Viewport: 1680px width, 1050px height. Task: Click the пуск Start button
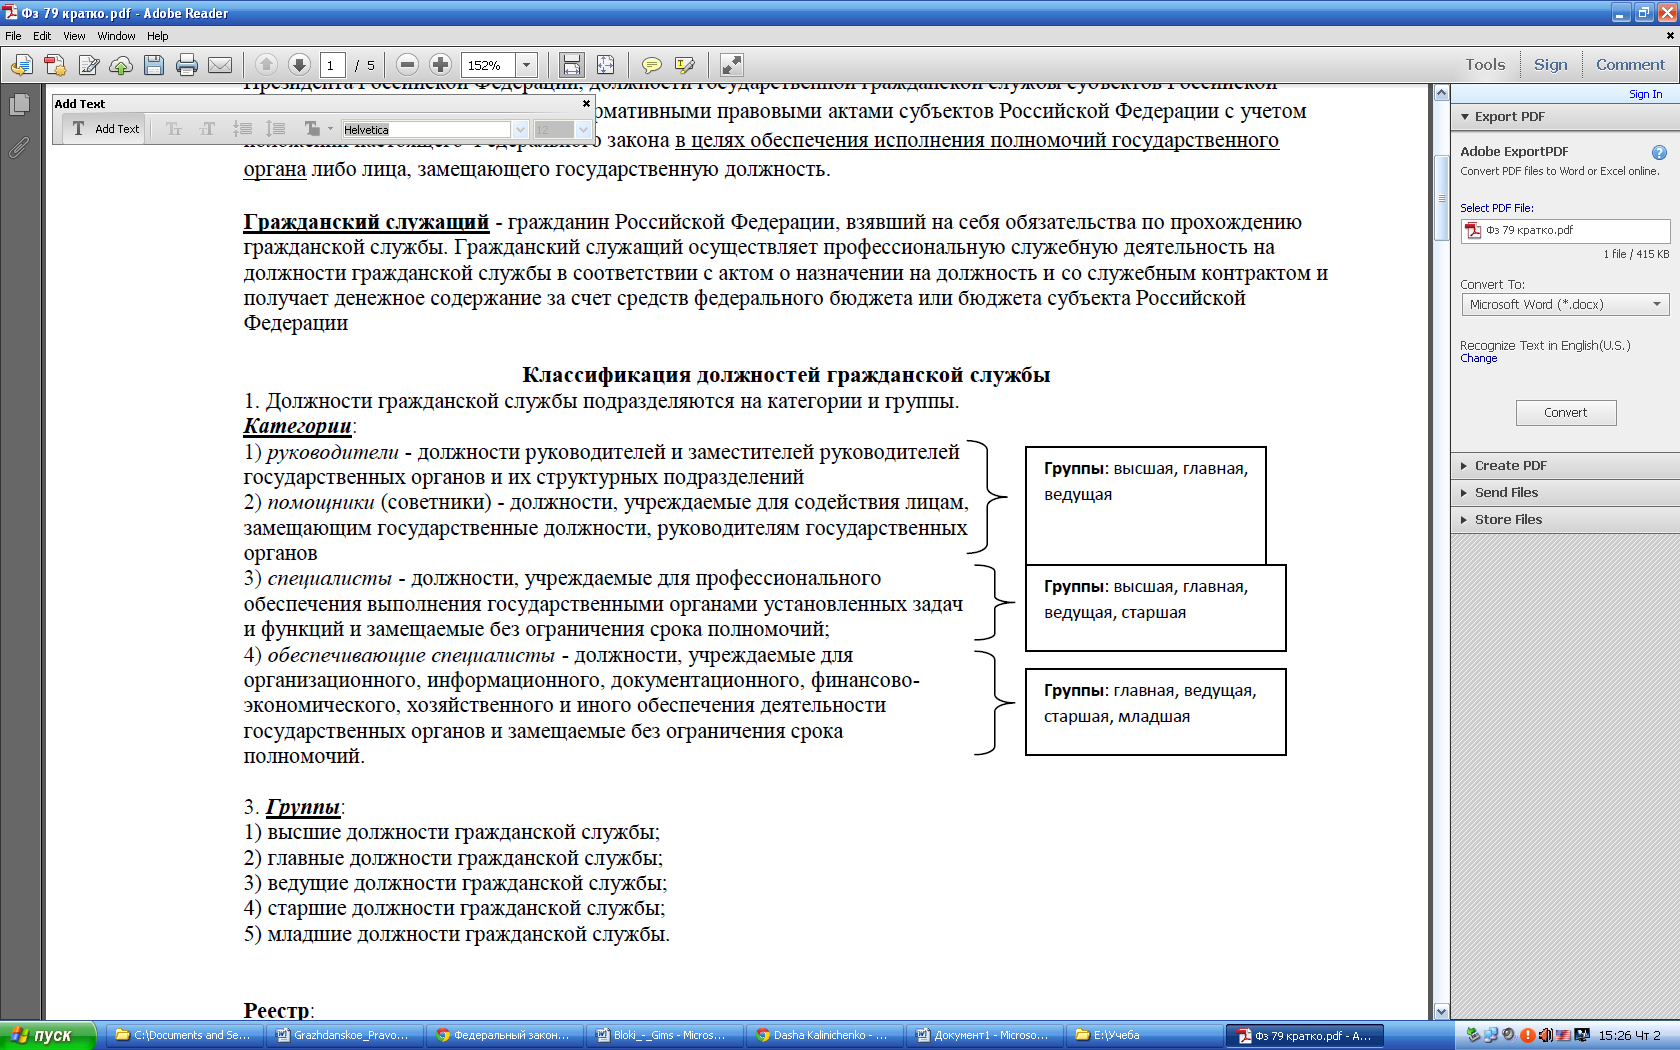click(x=47, y=1035)
